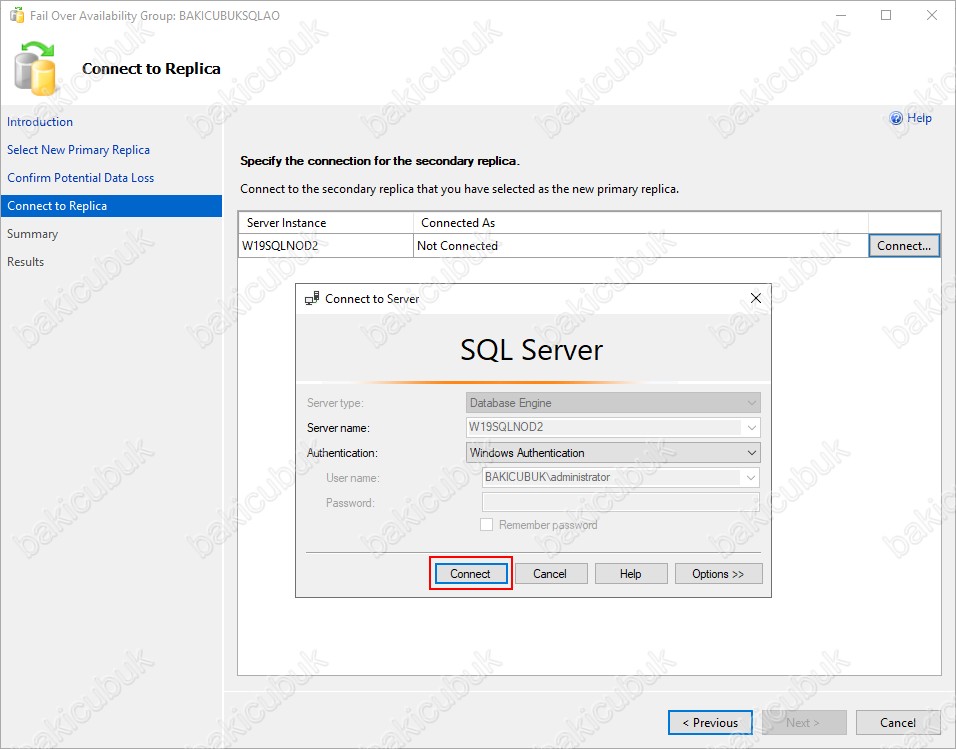956x749 pixels.
Task: Click the Server Instance column header
Action: point(326,223)
